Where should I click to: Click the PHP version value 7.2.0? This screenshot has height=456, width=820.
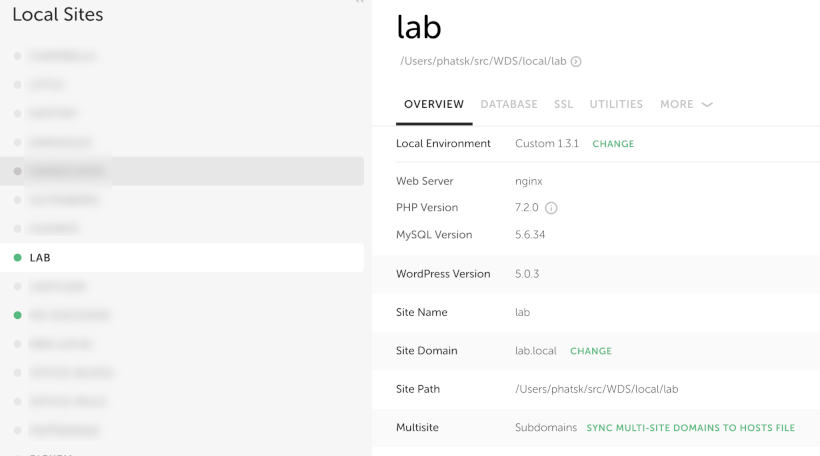click(527, 208)
